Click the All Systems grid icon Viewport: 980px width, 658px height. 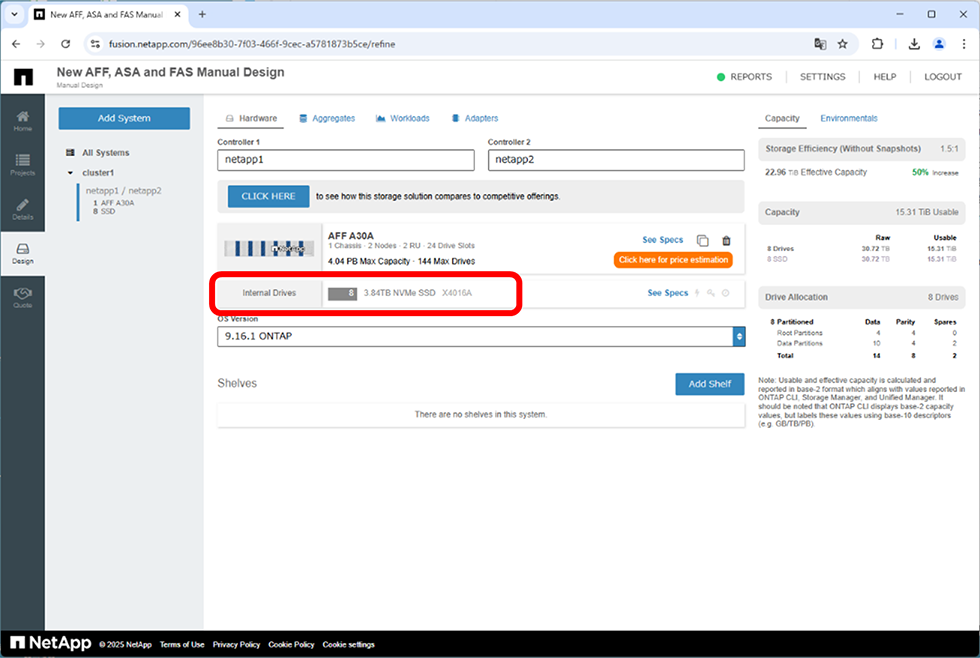(70, 152)
